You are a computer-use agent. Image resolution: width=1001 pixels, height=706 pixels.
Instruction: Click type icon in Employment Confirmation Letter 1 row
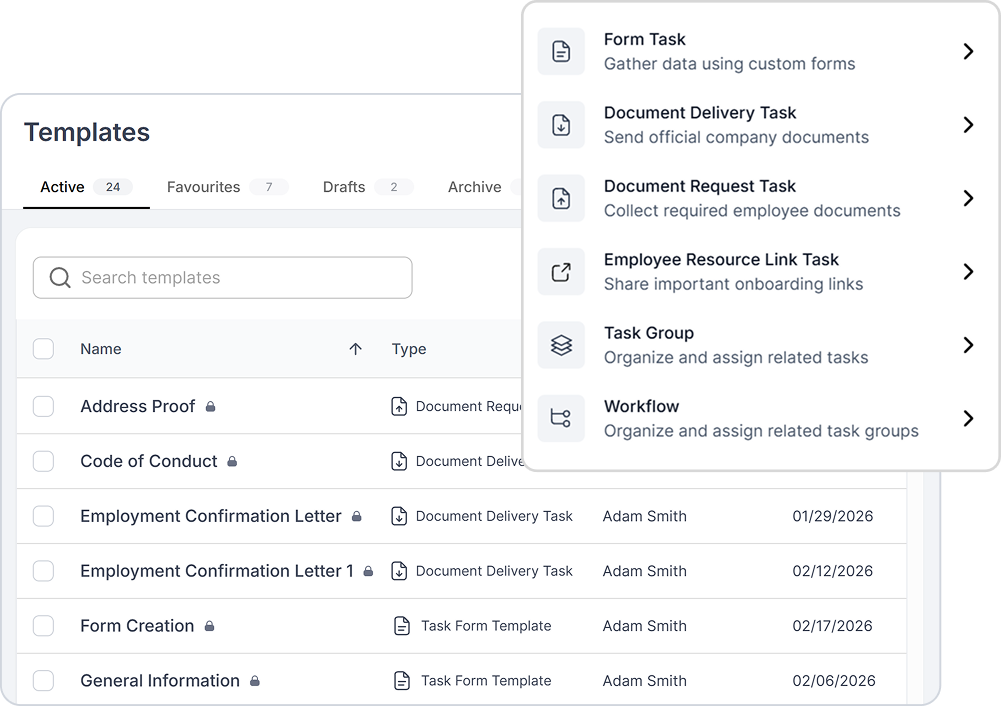(x=399, y=571)
